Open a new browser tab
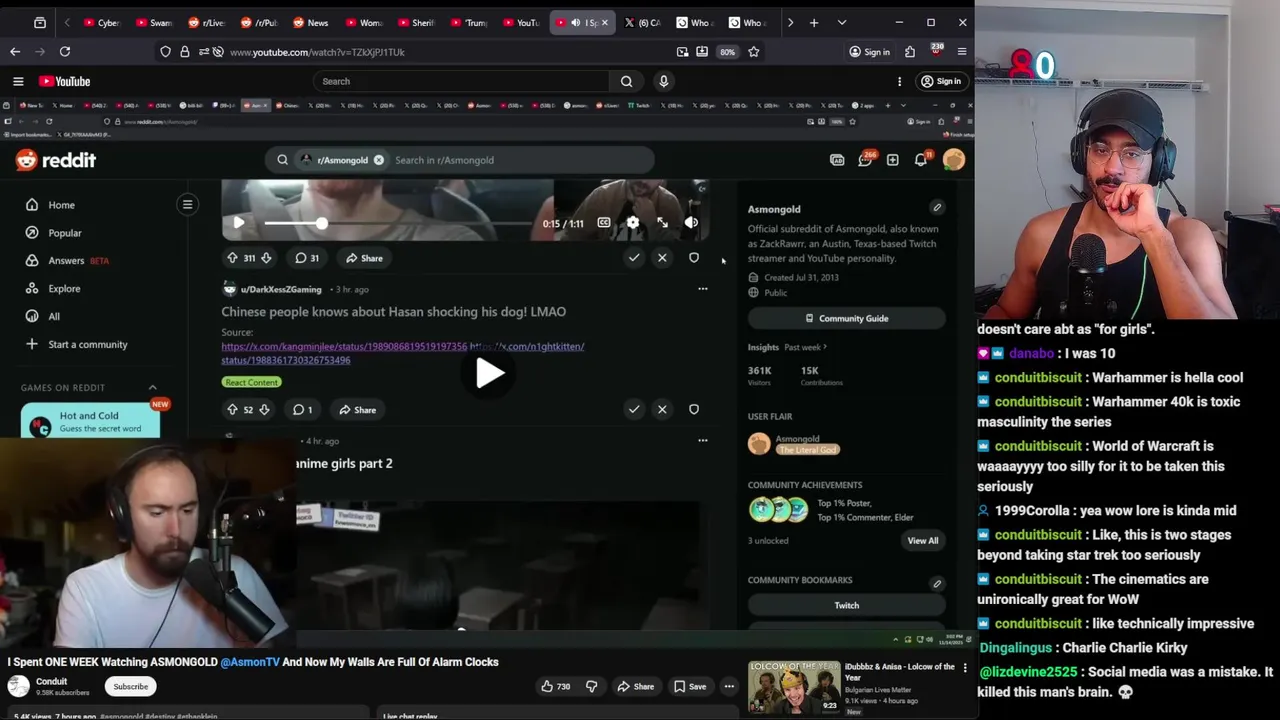The height and width of the screenshot is (720, 1280). (814, 22)
